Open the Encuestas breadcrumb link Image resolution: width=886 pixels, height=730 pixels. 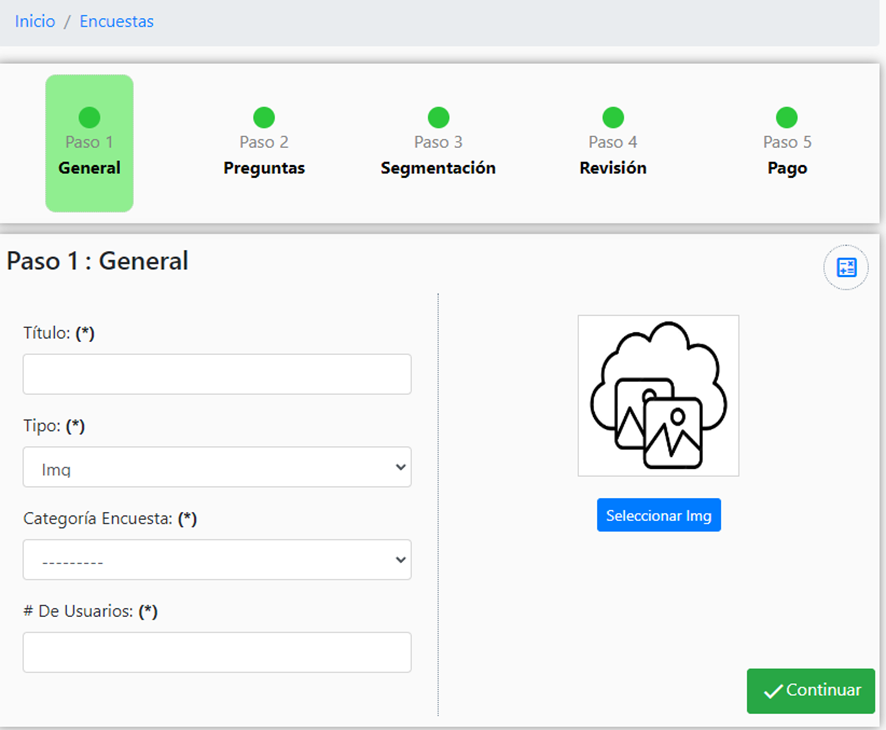(x=116, y=21)
